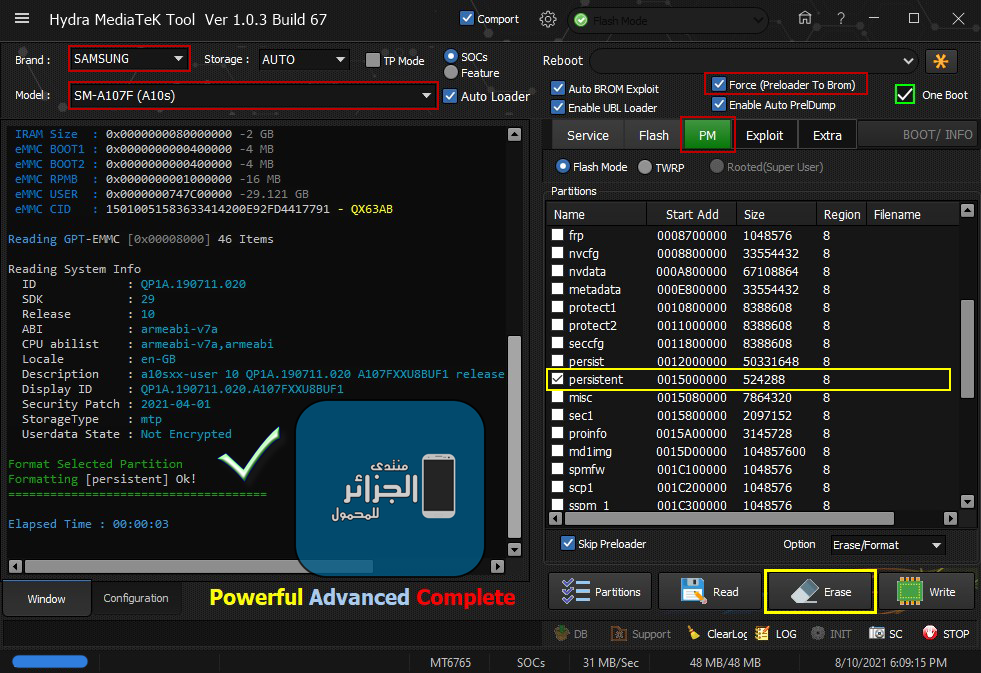The width and height of the screenshot is (981, 673).
Task: Take a screenshot with the SC camera icon
Action: point(877,633)
